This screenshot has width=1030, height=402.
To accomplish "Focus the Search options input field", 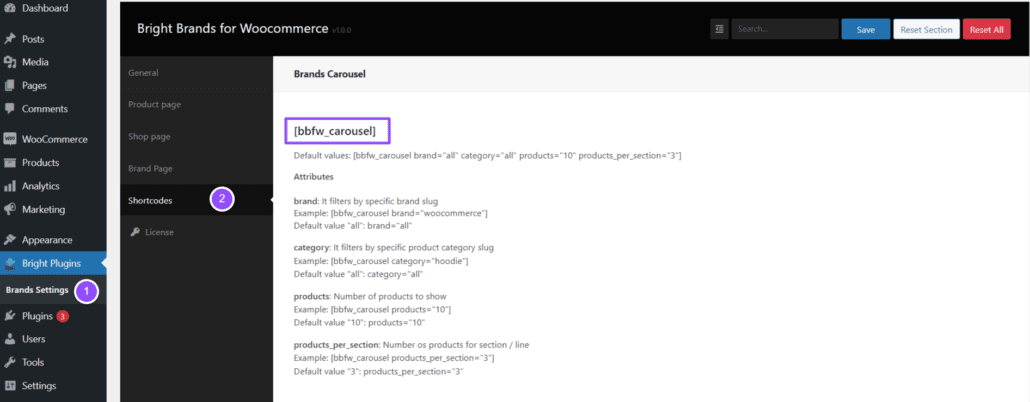I will [x=784, y=30].
